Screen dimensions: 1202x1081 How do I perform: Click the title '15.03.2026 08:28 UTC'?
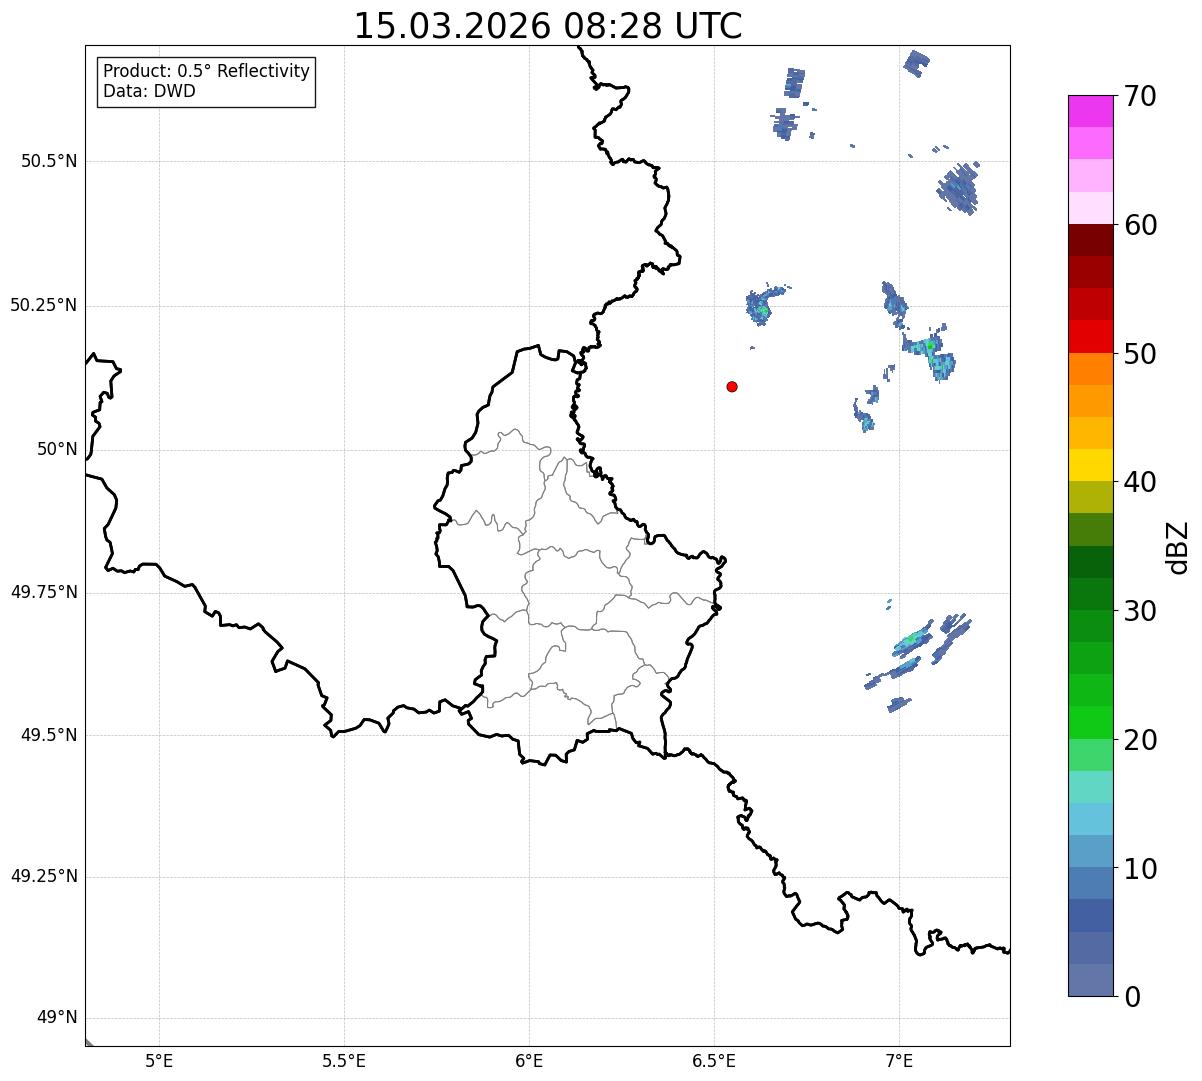tap(548, 26)
